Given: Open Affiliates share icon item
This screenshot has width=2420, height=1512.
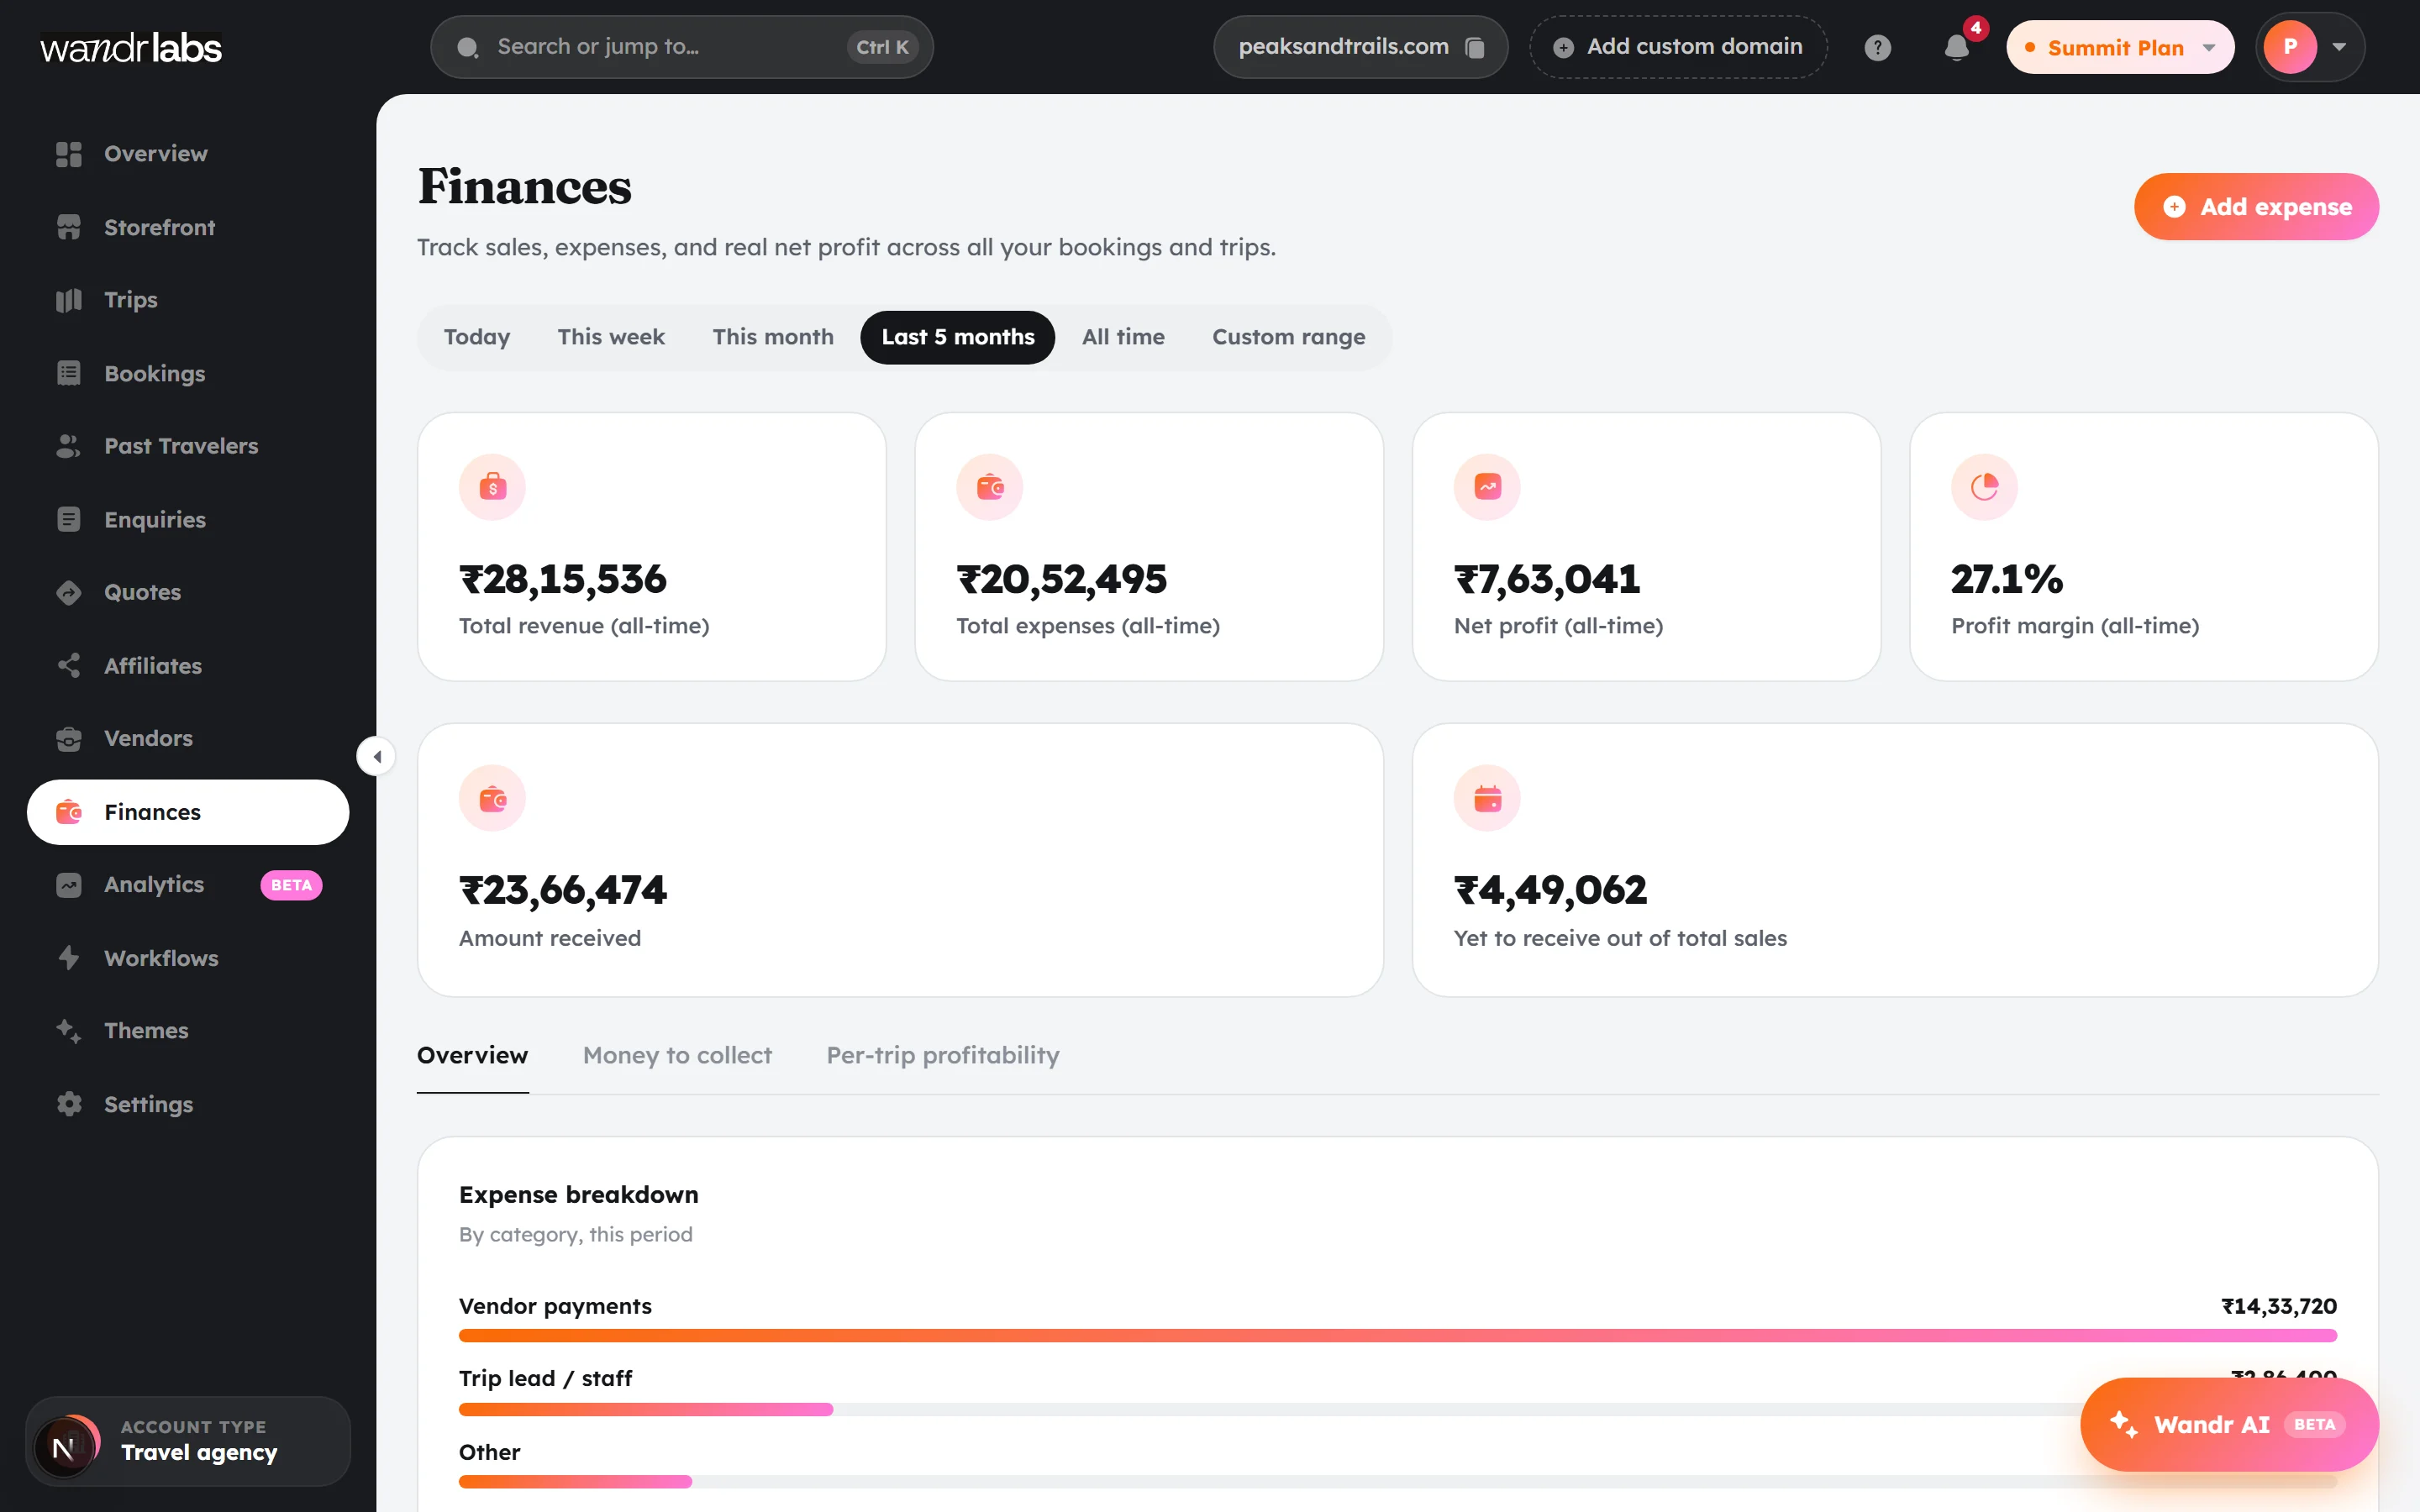Looking at the screenshot, I should (x=188, y=665).
